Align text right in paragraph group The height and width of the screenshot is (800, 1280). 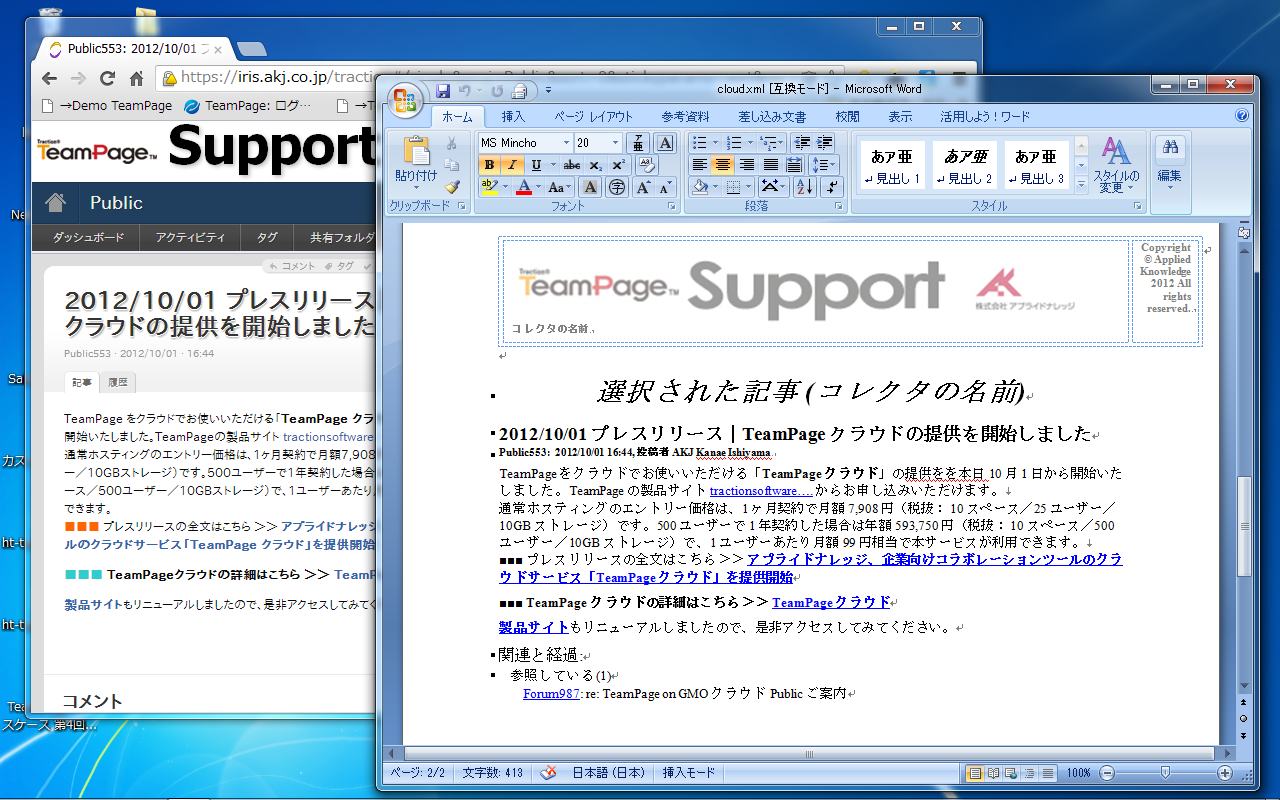click(746, 165)
